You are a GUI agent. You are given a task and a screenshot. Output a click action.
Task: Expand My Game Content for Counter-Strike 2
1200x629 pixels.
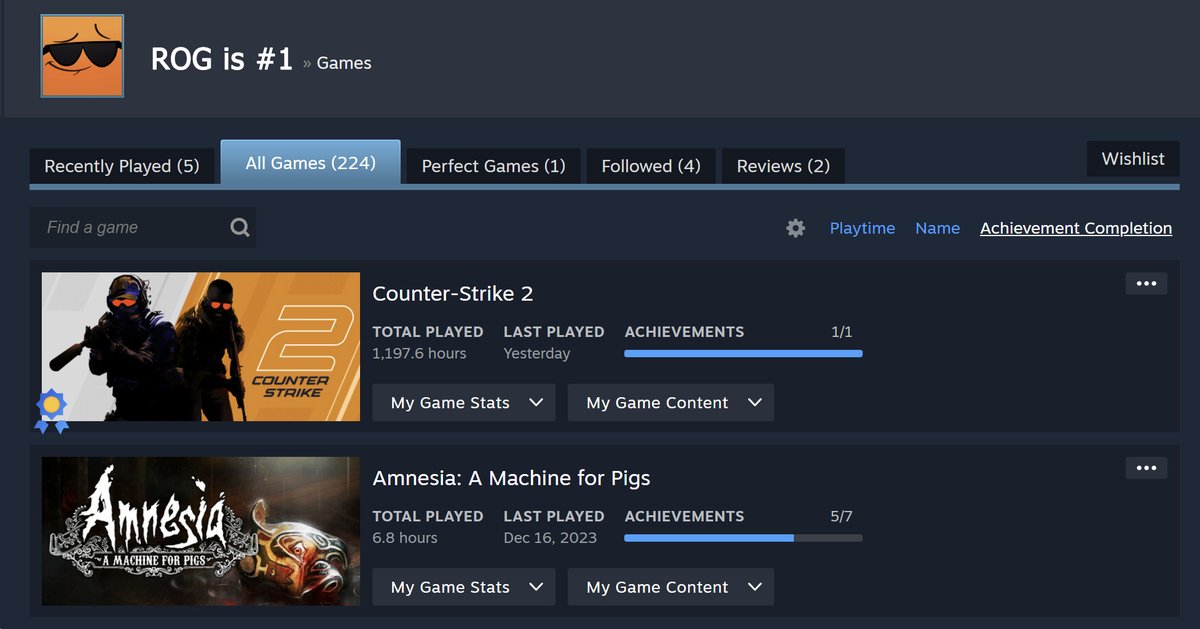[x=671, y=402]
